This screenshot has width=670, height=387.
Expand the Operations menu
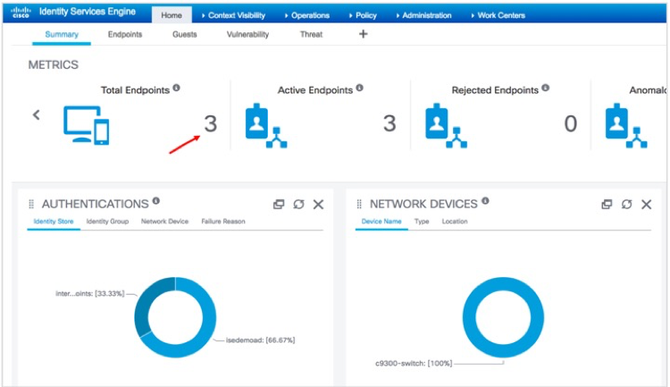[307, 15]
